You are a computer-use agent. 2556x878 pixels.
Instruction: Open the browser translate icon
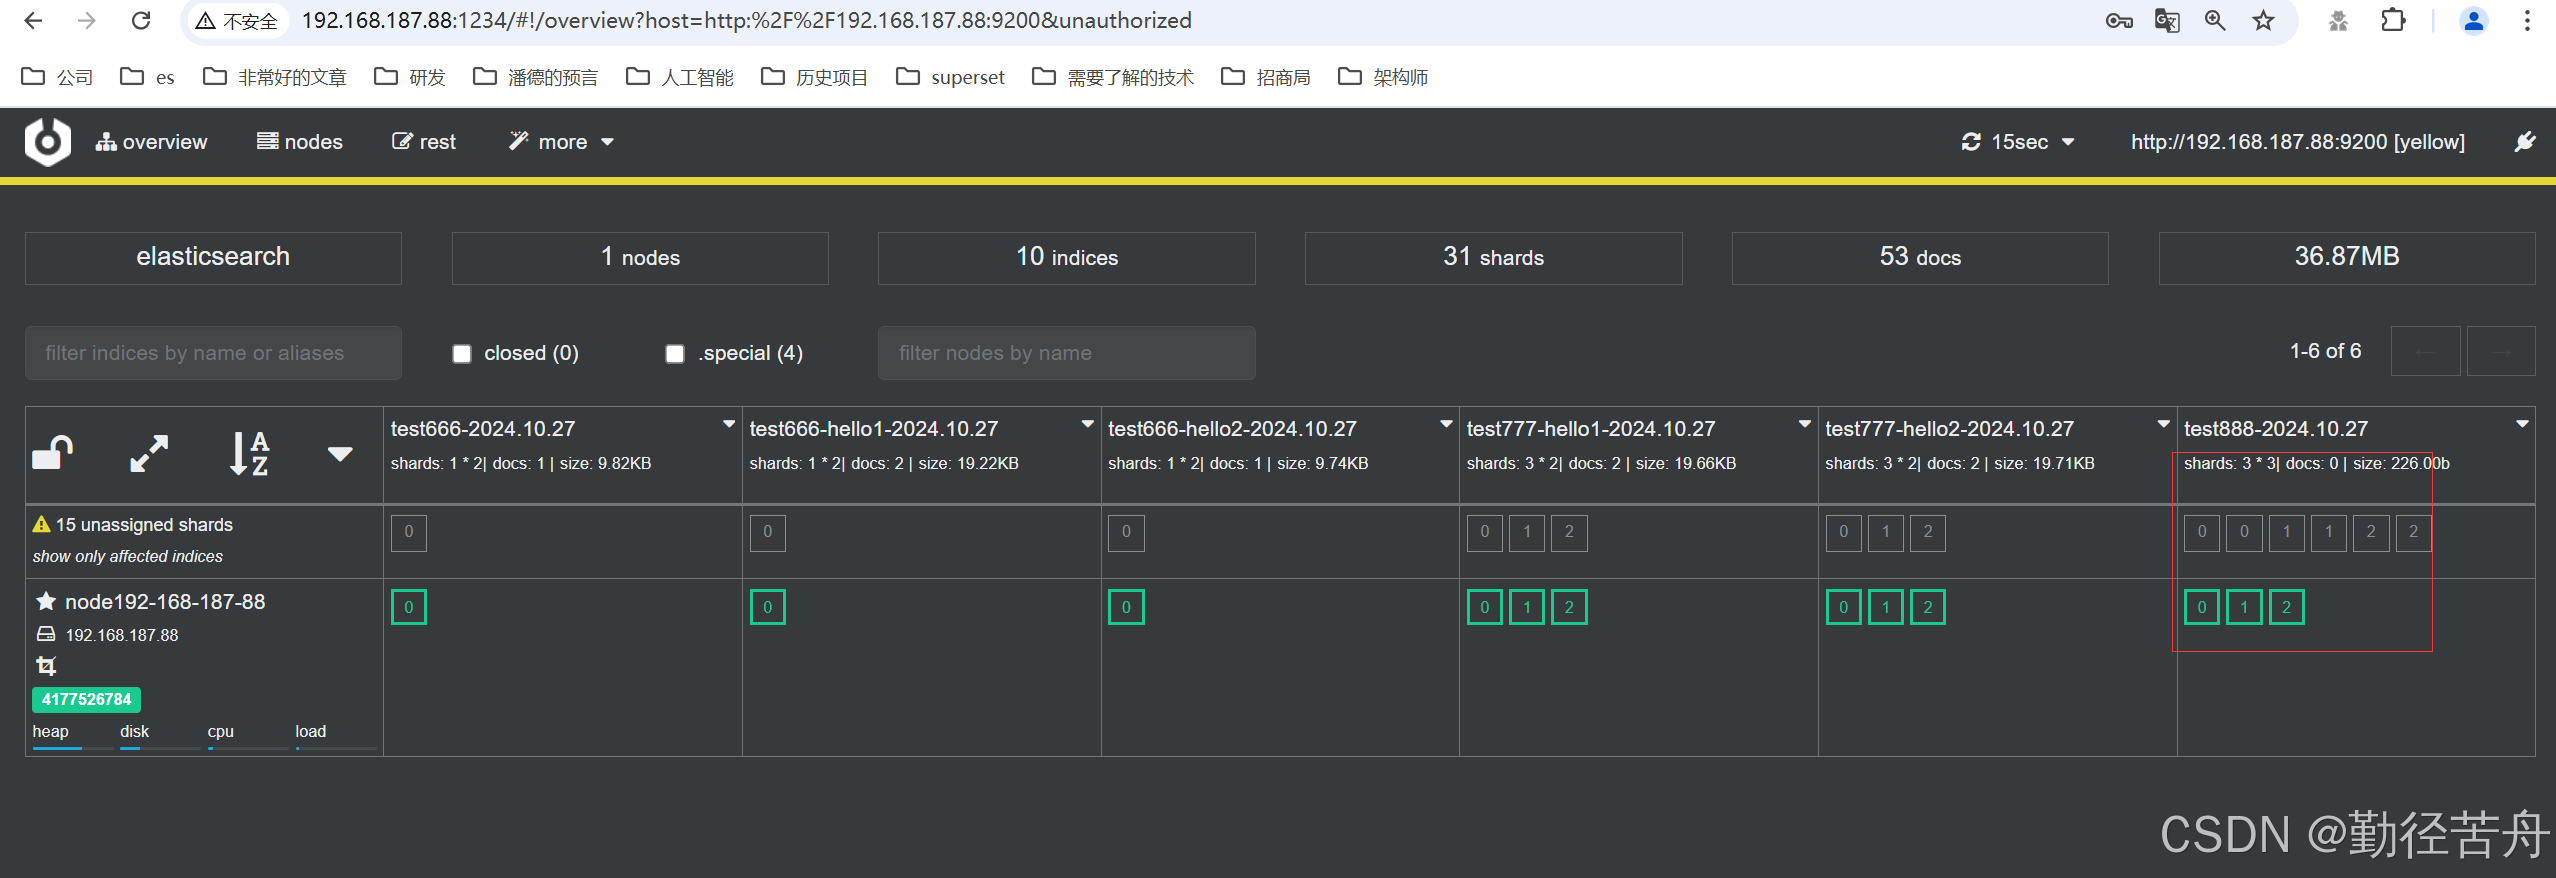2167,21
